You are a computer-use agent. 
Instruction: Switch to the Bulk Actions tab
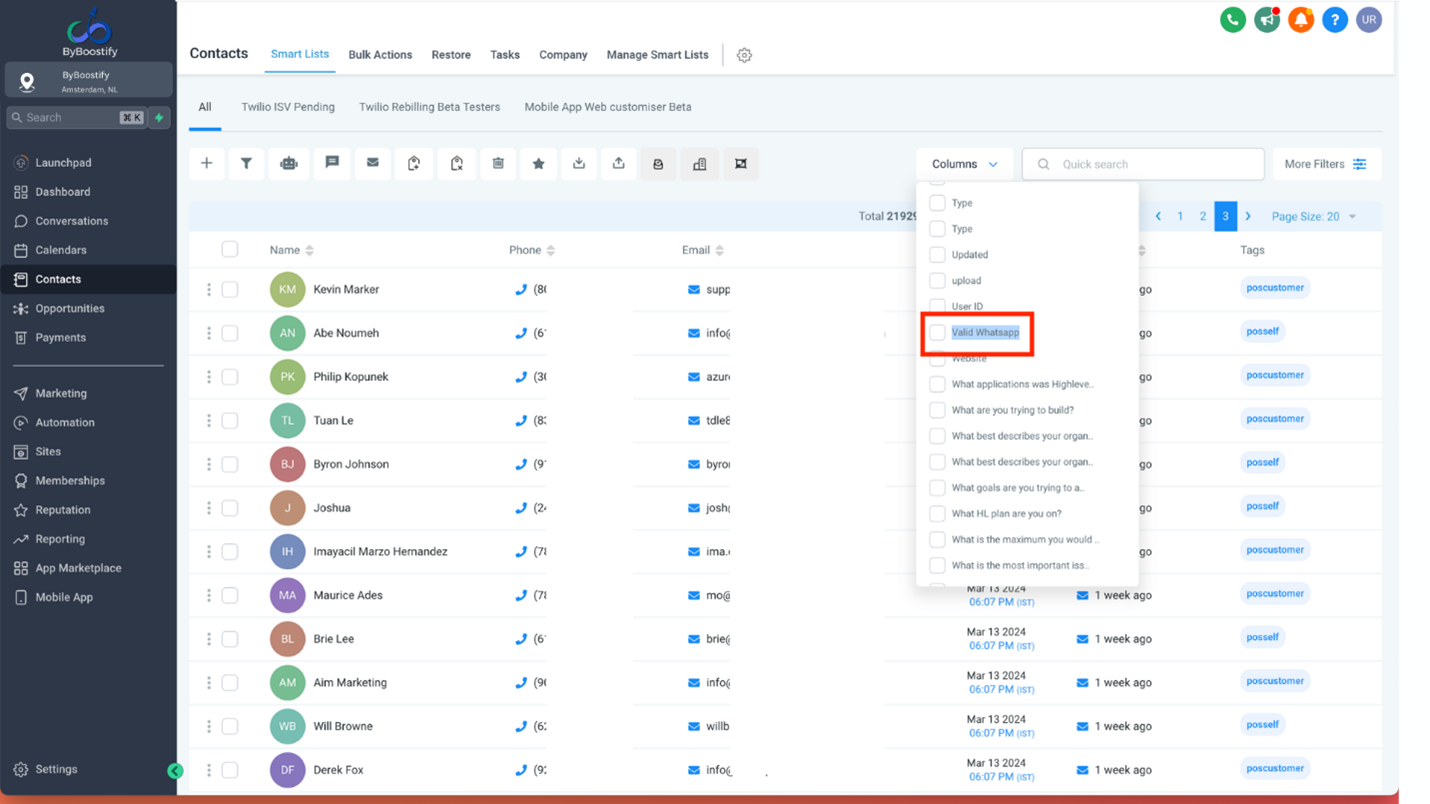(380, 55)
